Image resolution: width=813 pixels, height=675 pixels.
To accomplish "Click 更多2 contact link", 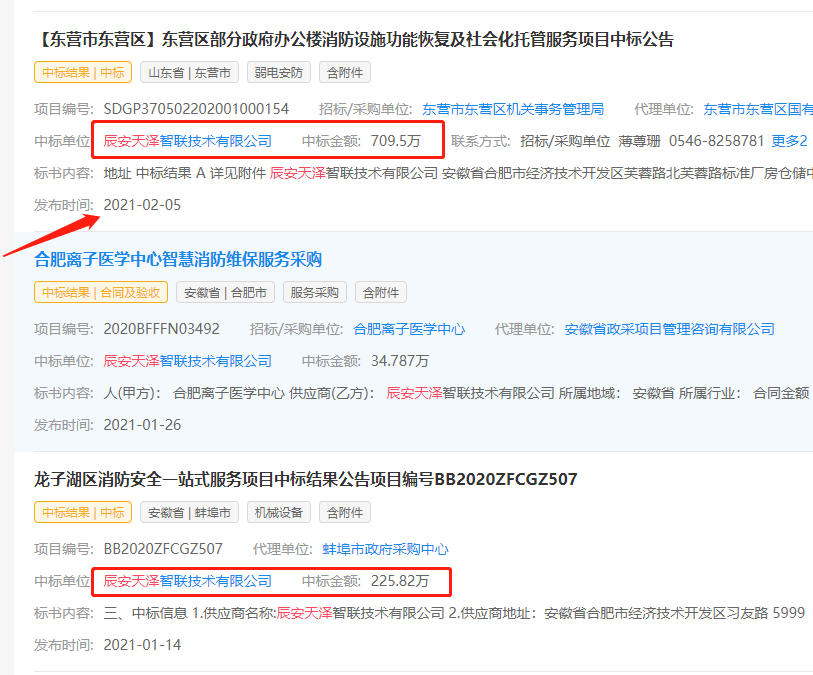I will click(789, 141).
